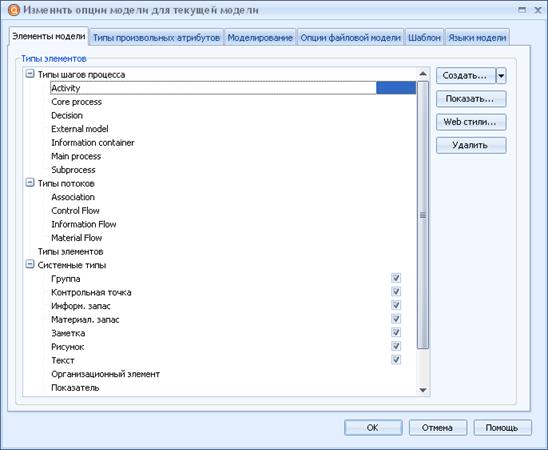Select the Decision item
548x450 pixels.
click(67, 115)
